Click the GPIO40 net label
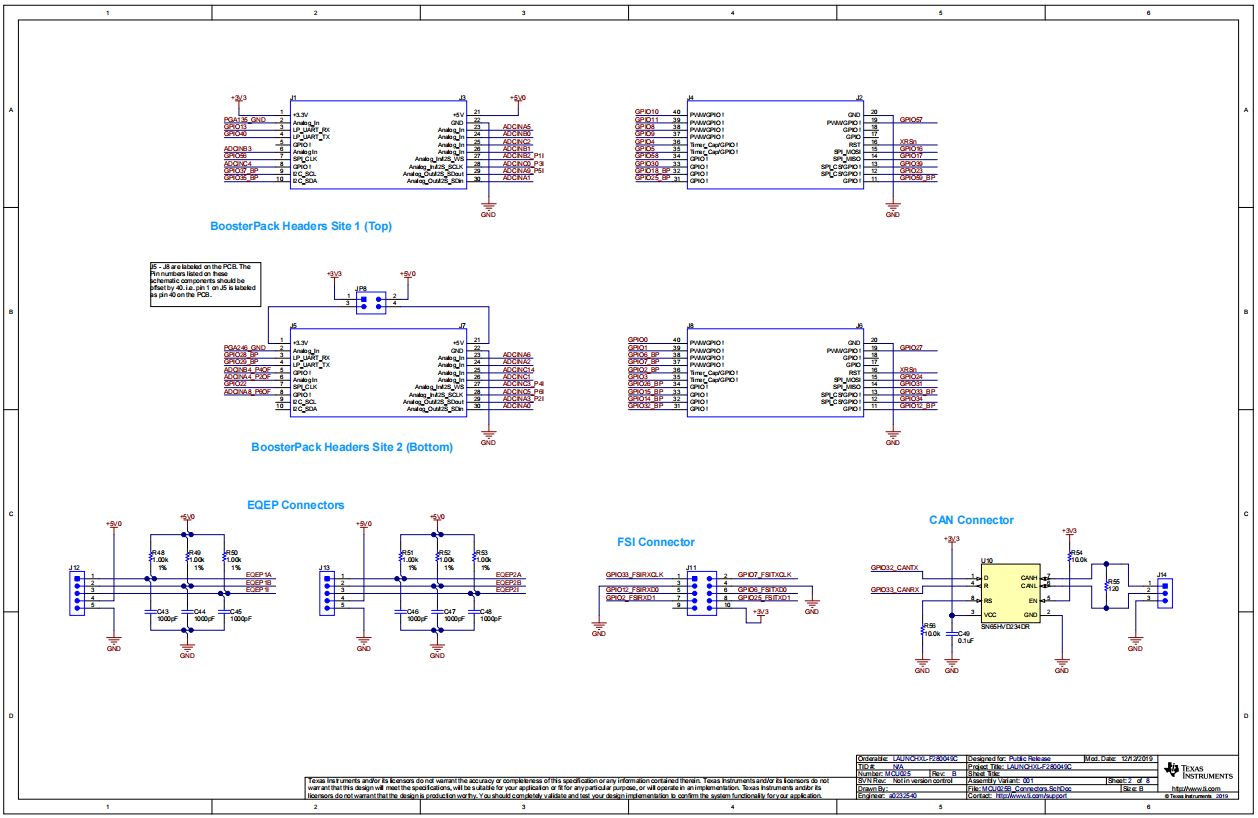Viewport: 1258px width, 818px height. coord(235,134)
